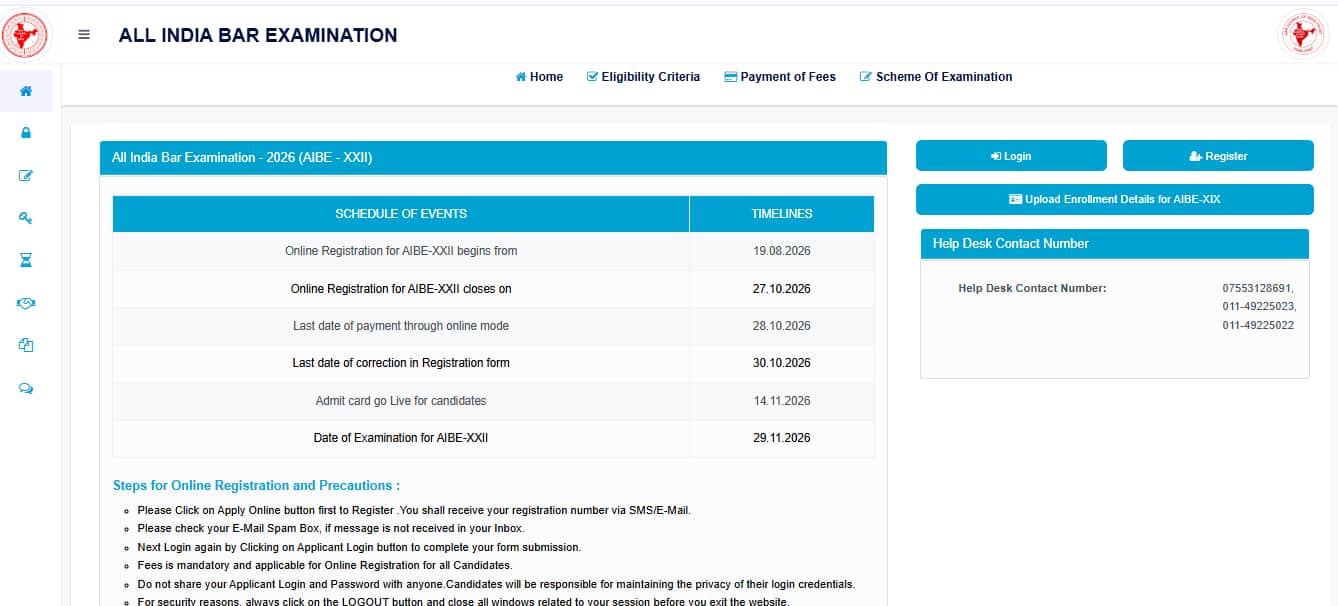
Task: Click the chat bubbles icon in sidebar
Action: point(26,388)
